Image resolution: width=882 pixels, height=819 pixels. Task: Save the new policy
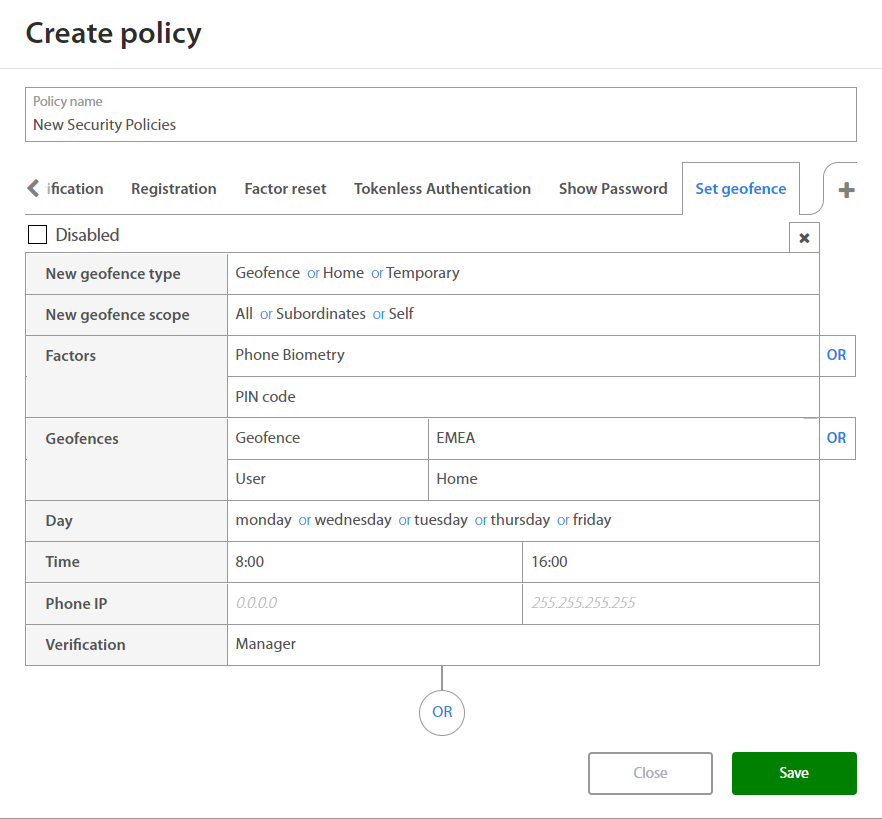coord(794,773)
